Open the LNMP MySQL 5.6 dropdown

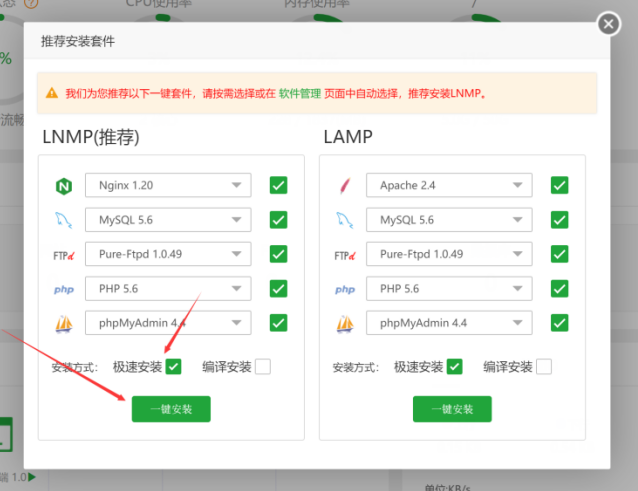coord(168,220)
